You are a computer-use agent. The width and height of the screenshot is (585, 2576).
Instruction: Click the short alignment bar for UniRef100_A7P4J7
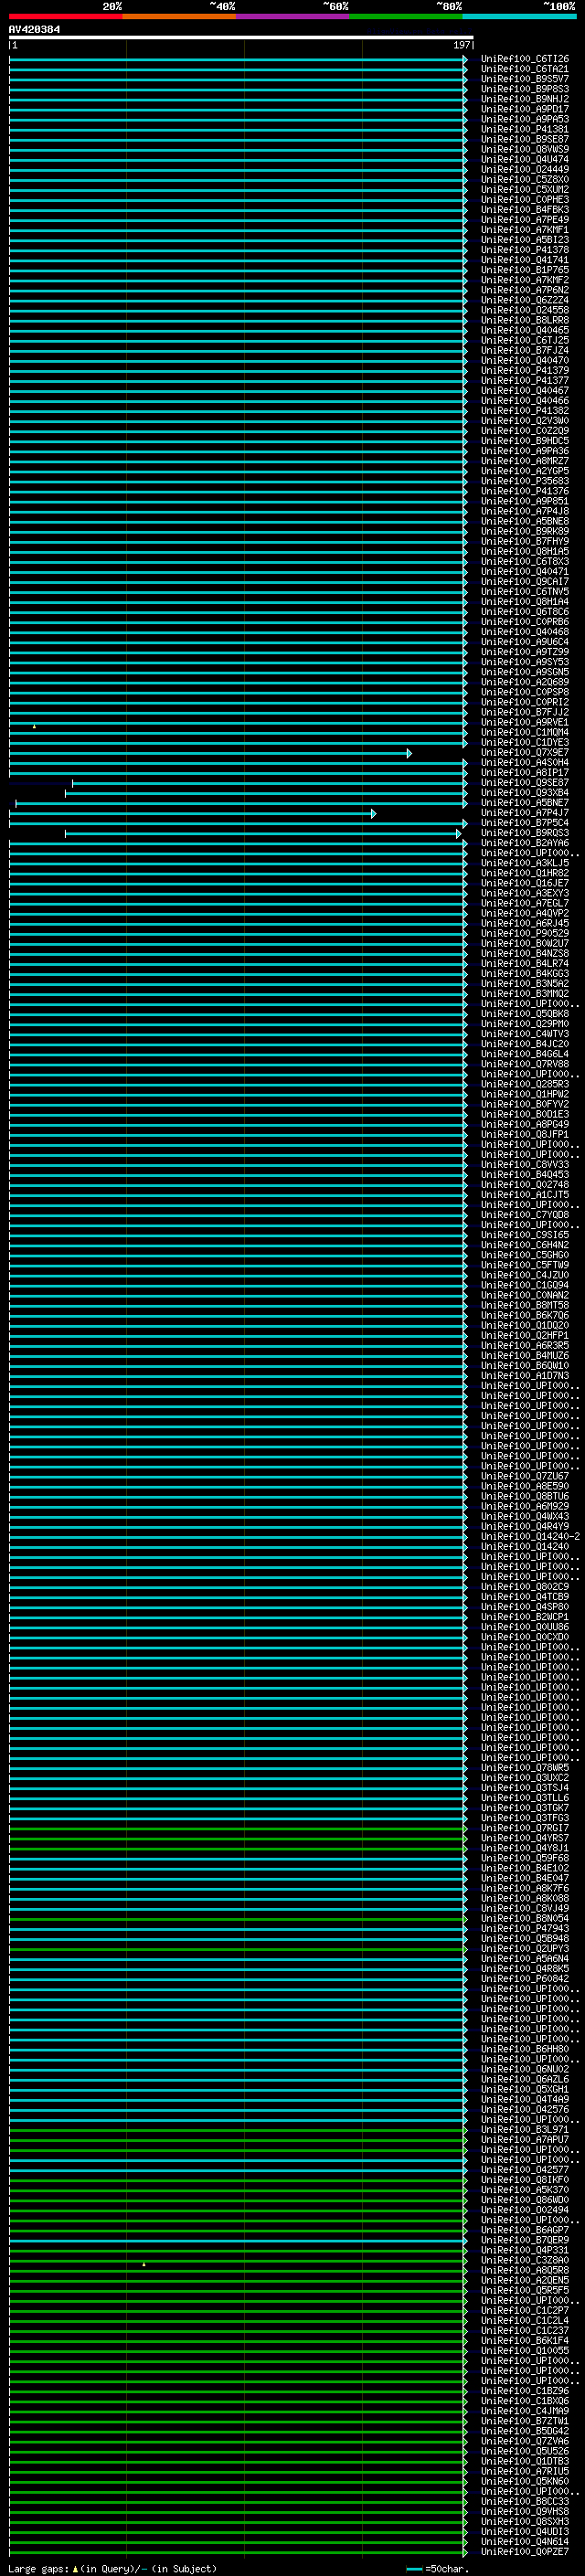(x=192, y=814)
